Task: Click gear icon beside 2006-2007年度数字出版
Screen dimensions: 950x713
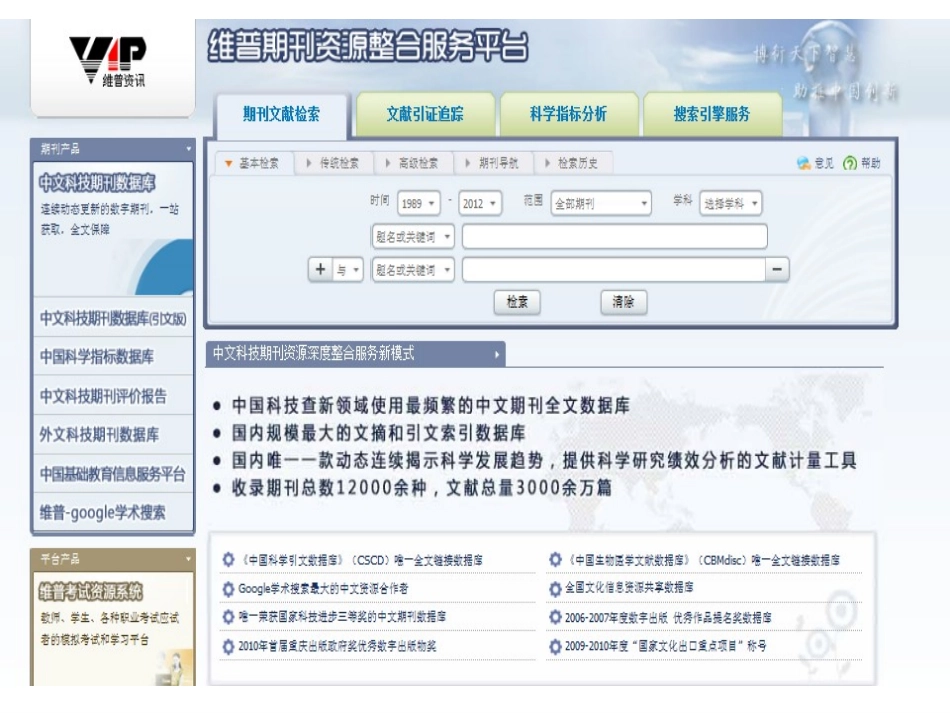Action: coord(555,617)
